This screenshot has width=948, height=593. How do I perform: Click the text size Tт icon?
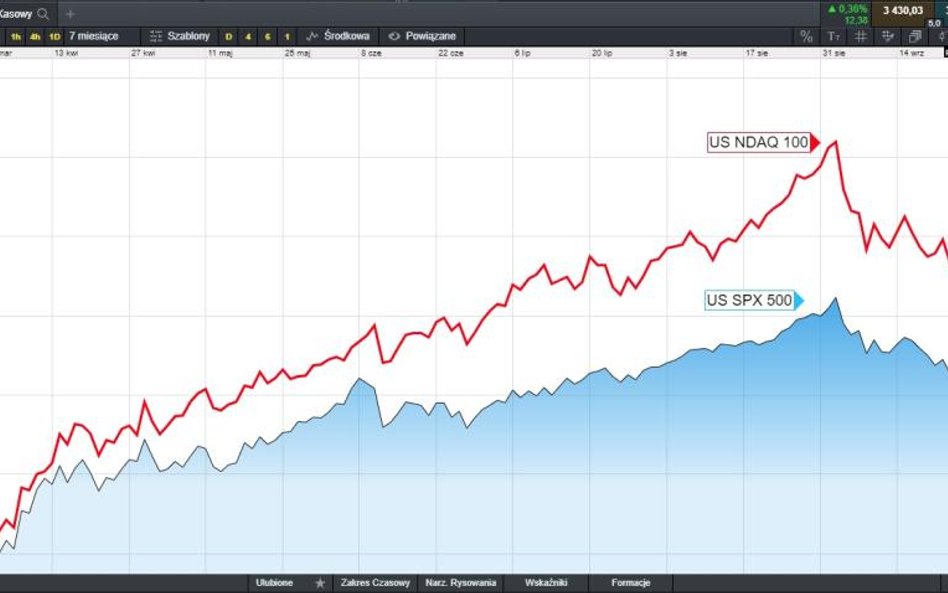click(834, 36)
